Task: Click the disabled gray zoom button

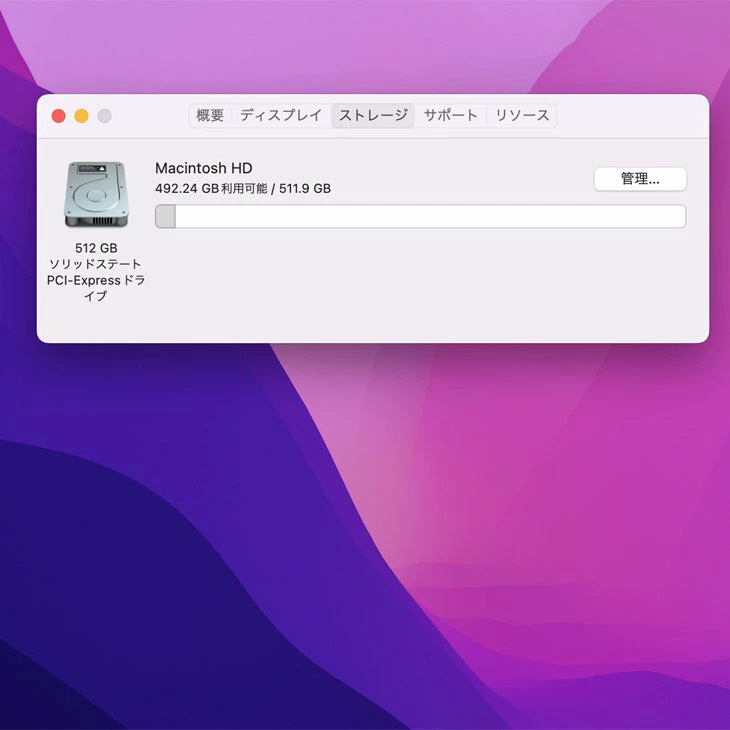Action: [104, 115]
